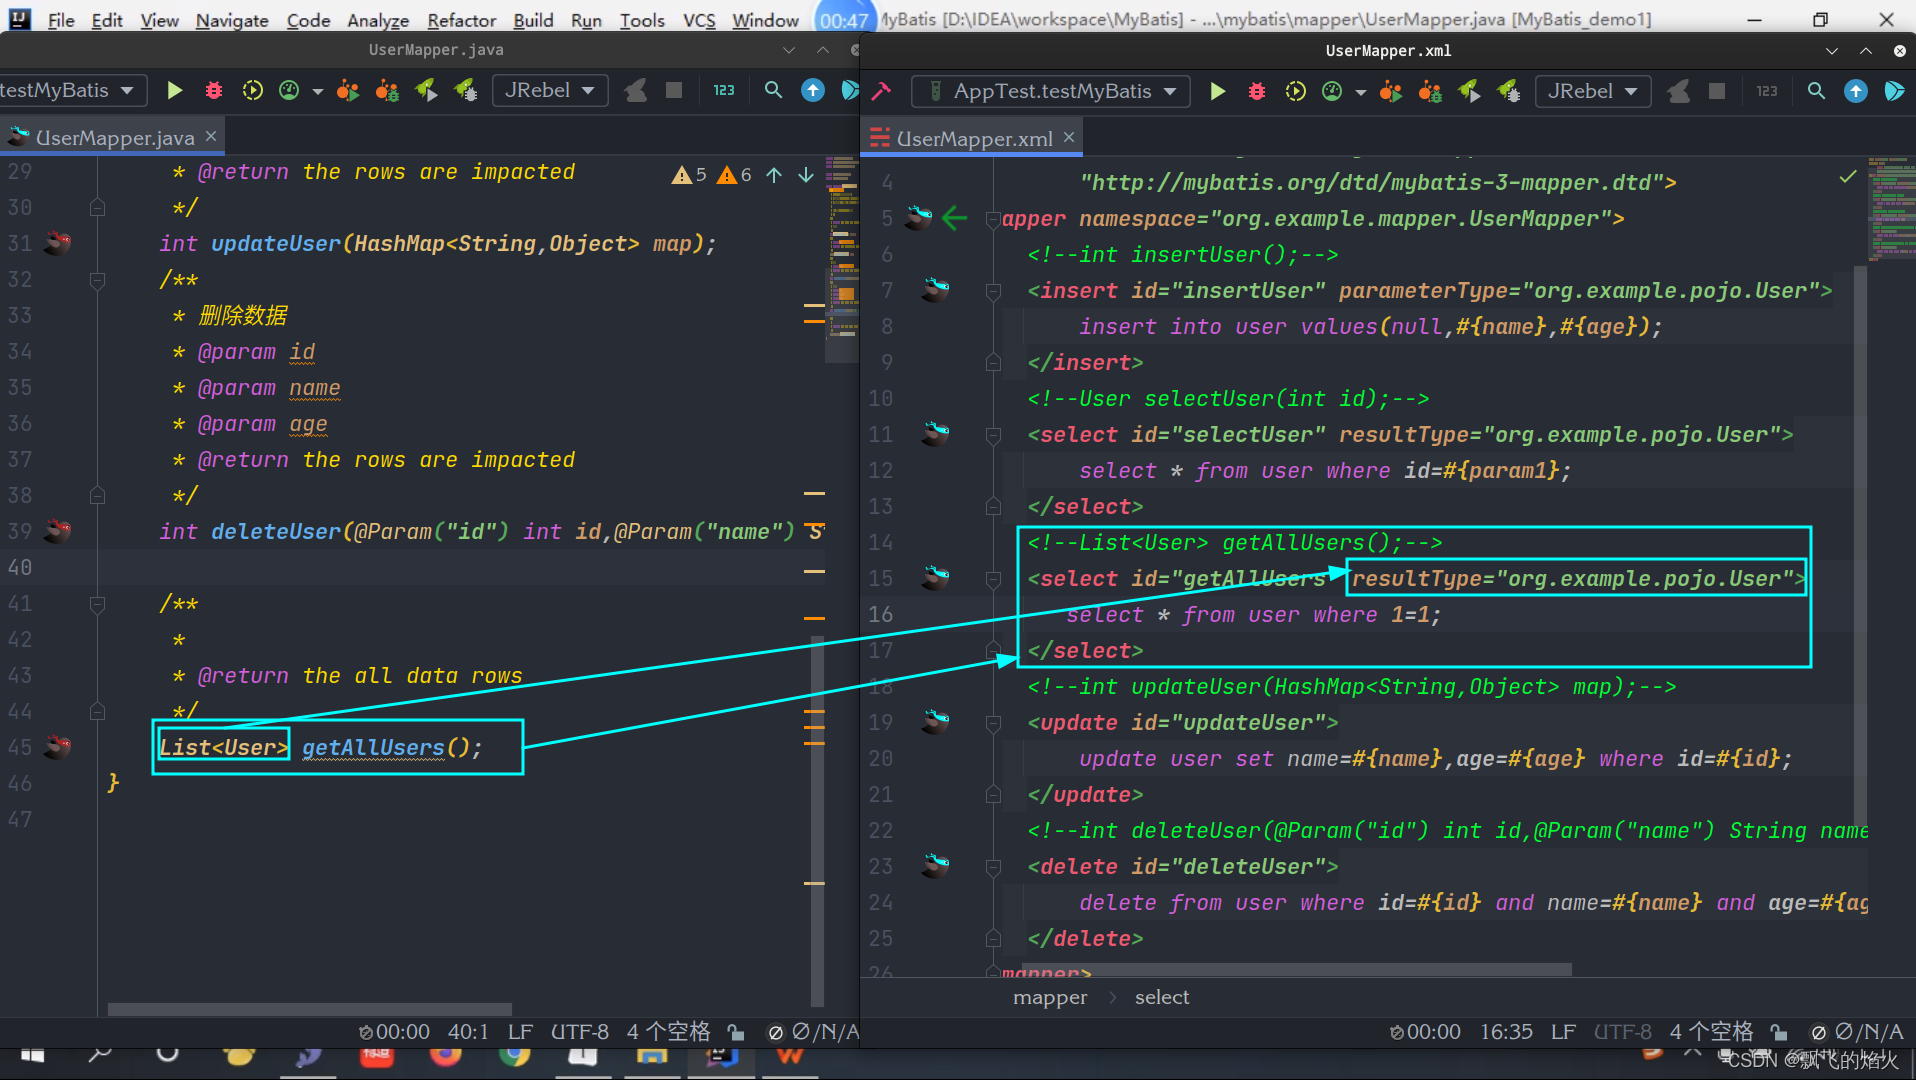Open AppTest.testMyBatis run configuration dropdown
Screen dimensions: 1916x1080
coord(1050,92)
